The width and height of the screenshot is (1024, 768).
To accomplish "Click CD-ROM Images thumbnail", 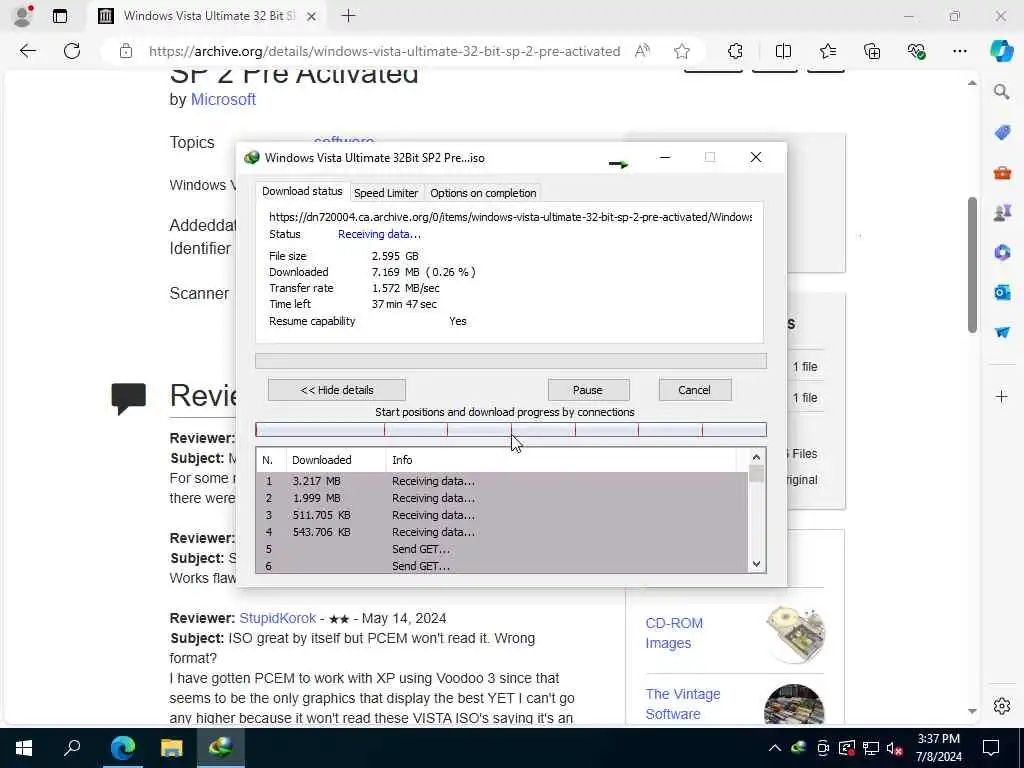I will pos(795,633).
